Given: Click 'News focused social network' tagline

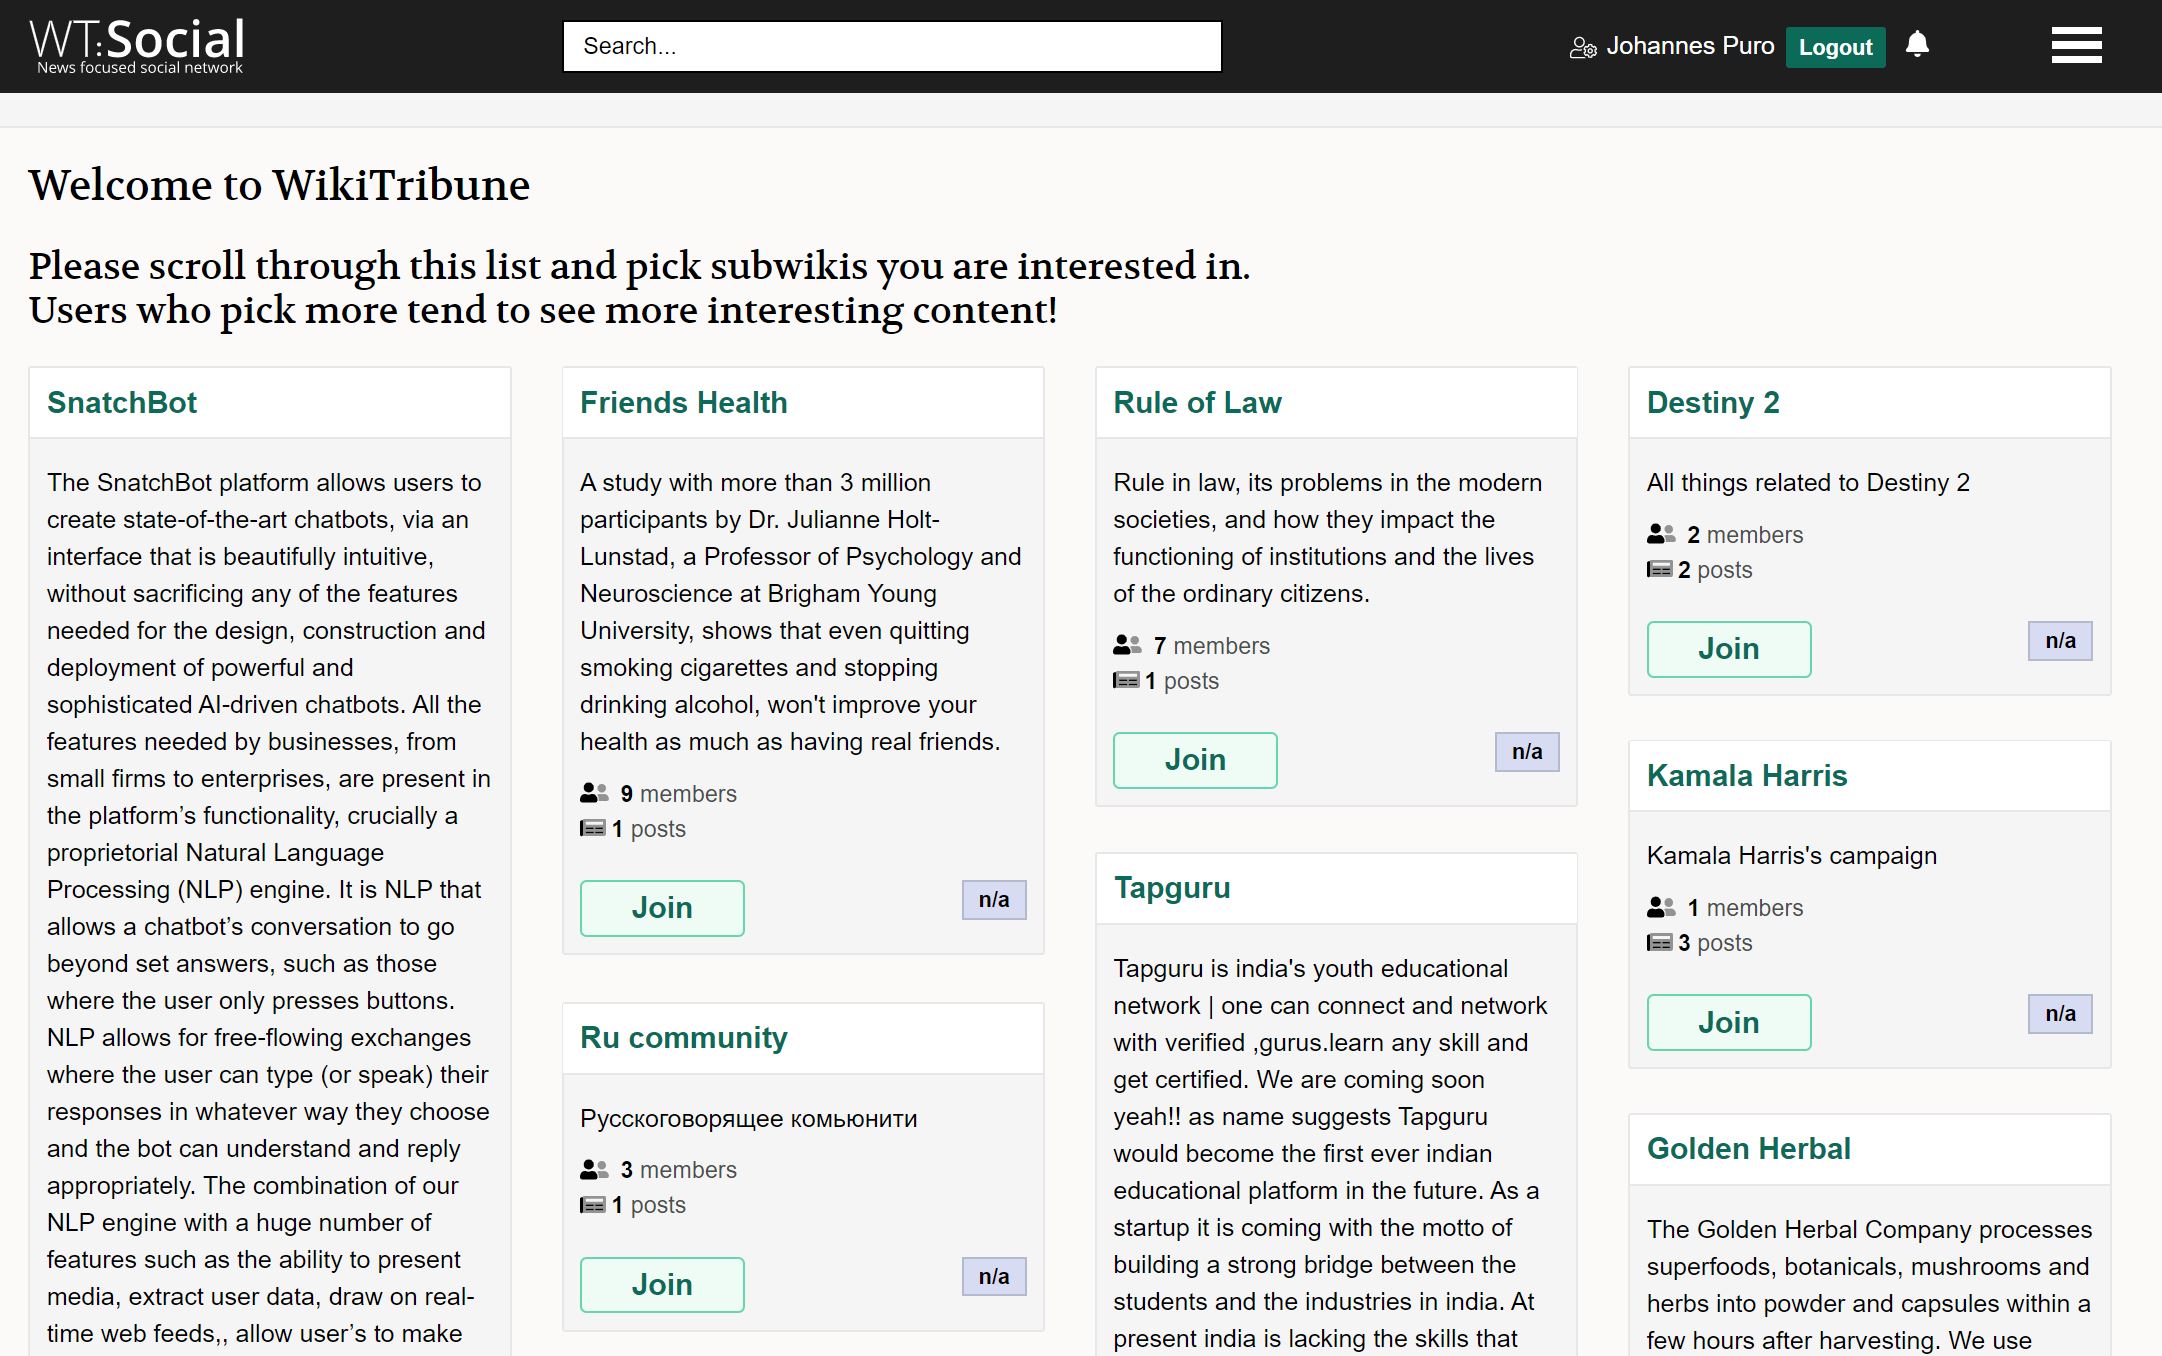Looking at the screenshot, I should tap(140, 68).
